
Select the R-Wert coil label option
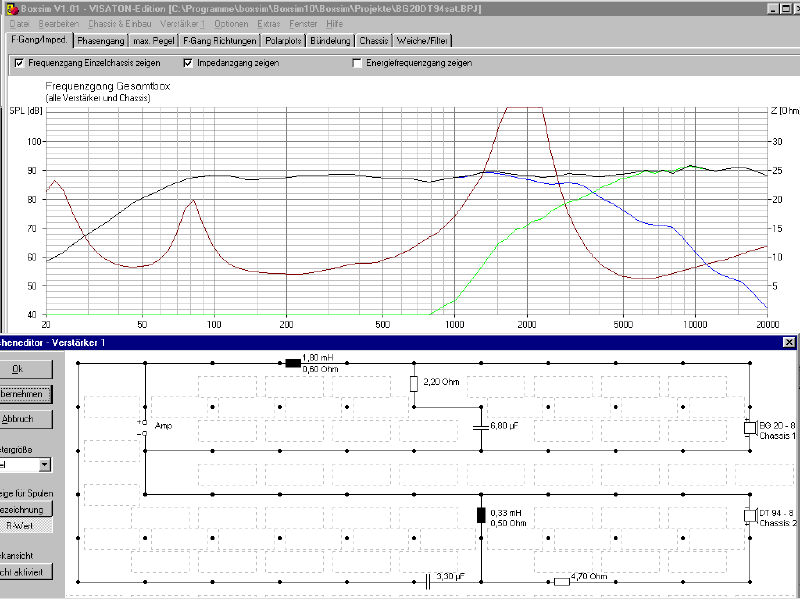pos(25,524)
